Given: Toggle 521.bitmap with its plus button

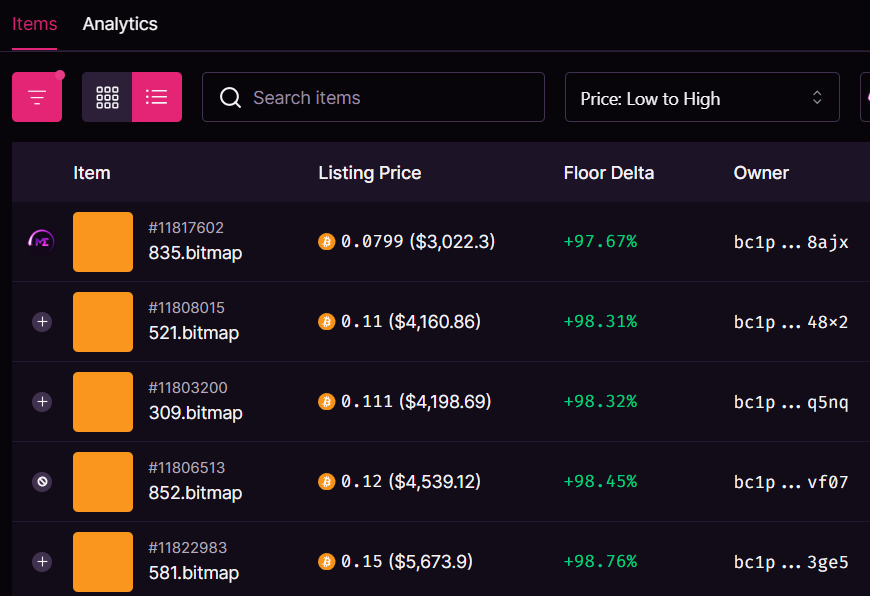Looking at the screenshot, I should click(41, 322).
